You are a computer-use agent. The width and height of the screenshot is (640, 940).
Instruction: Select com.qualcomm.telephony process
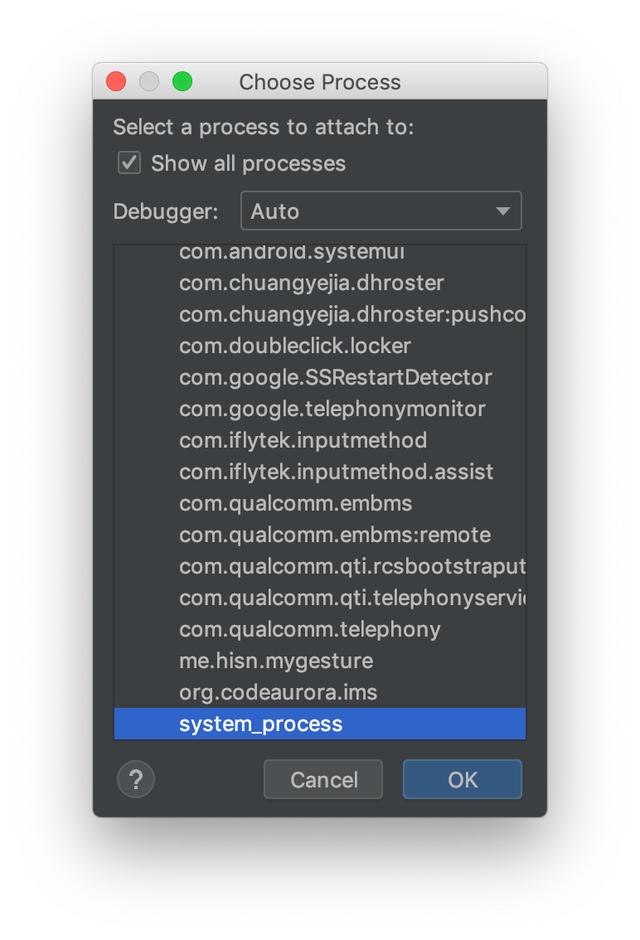tap(320, 629)
